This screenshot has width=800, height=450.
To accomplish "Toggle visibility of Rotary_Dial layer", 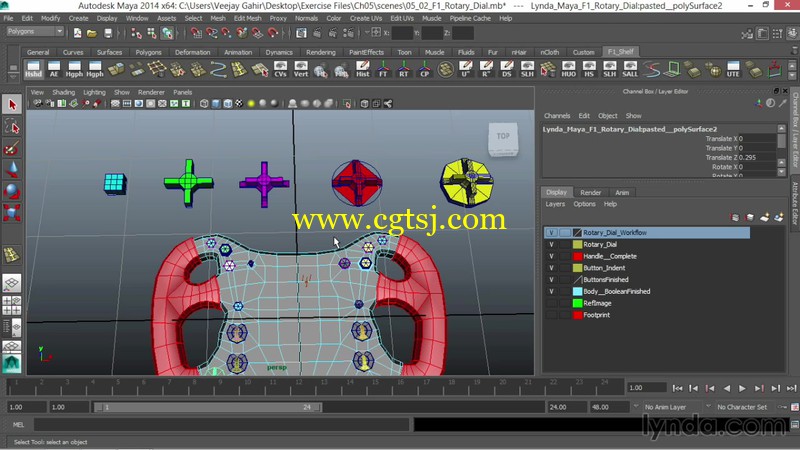I will (551, 244).
